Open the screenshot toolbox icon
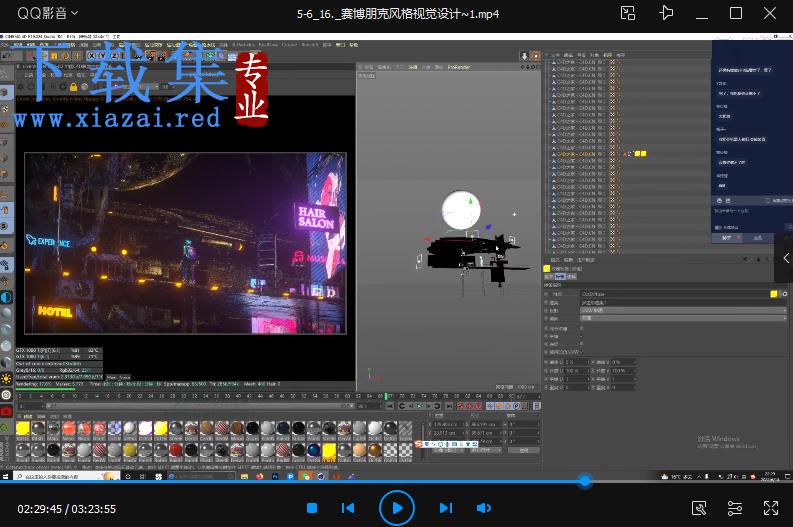 click(x=699, y=508)
